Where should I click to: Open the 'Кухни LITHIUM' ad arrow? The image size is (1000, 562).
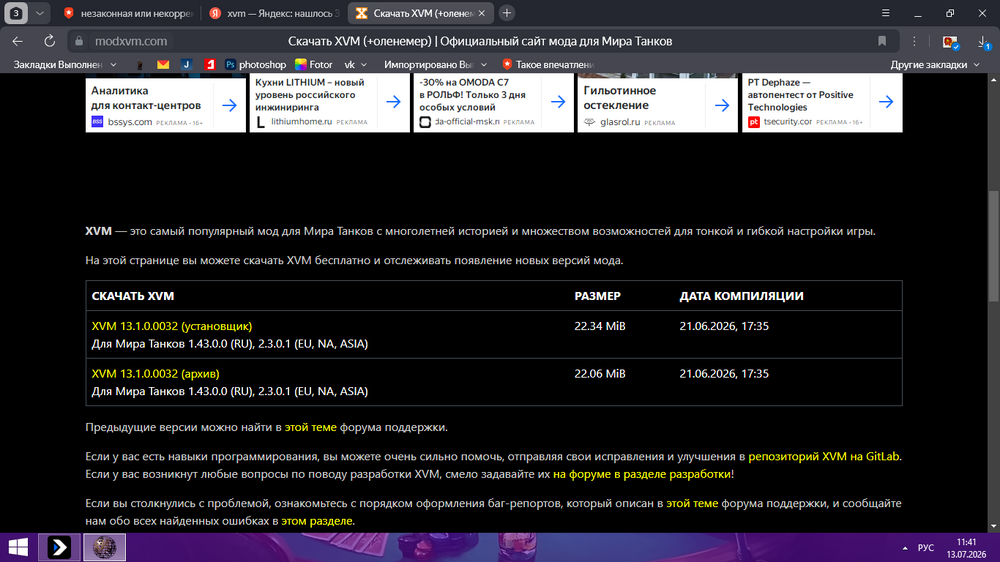[x=393, y=102]
